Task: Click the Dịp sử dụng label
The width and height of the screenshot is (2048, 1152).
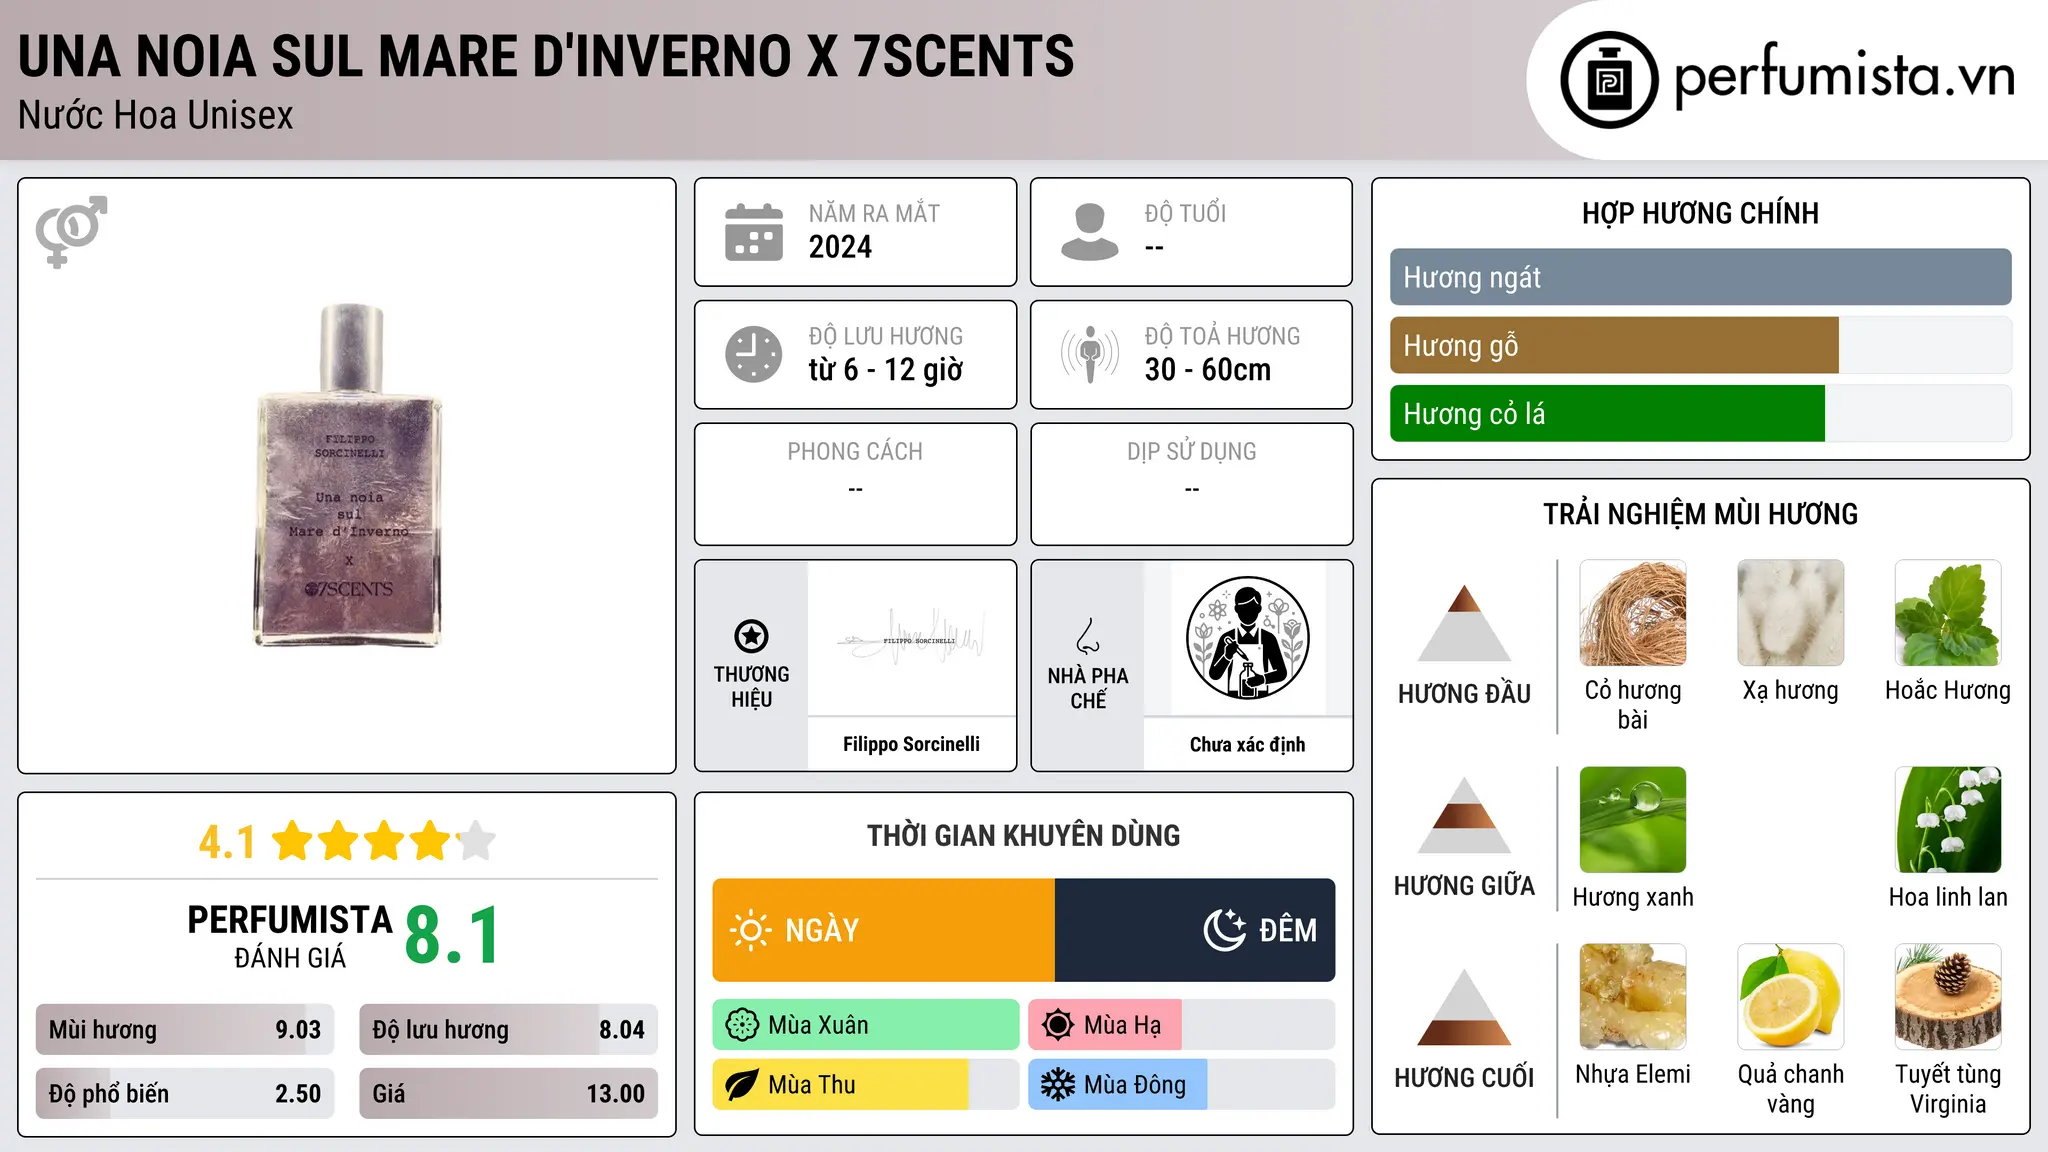Action: tap(1191, 452)
